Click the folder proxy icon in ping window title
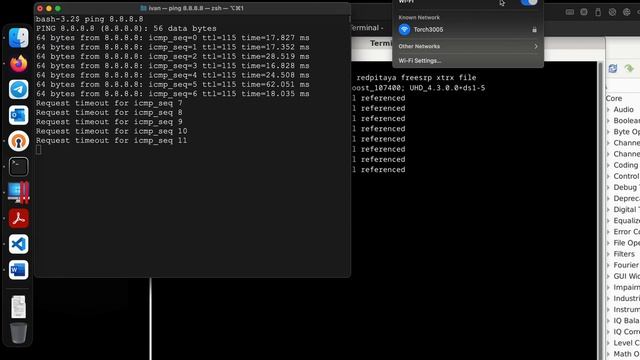Viewport: 640px width, 360px height. (143, 8)
